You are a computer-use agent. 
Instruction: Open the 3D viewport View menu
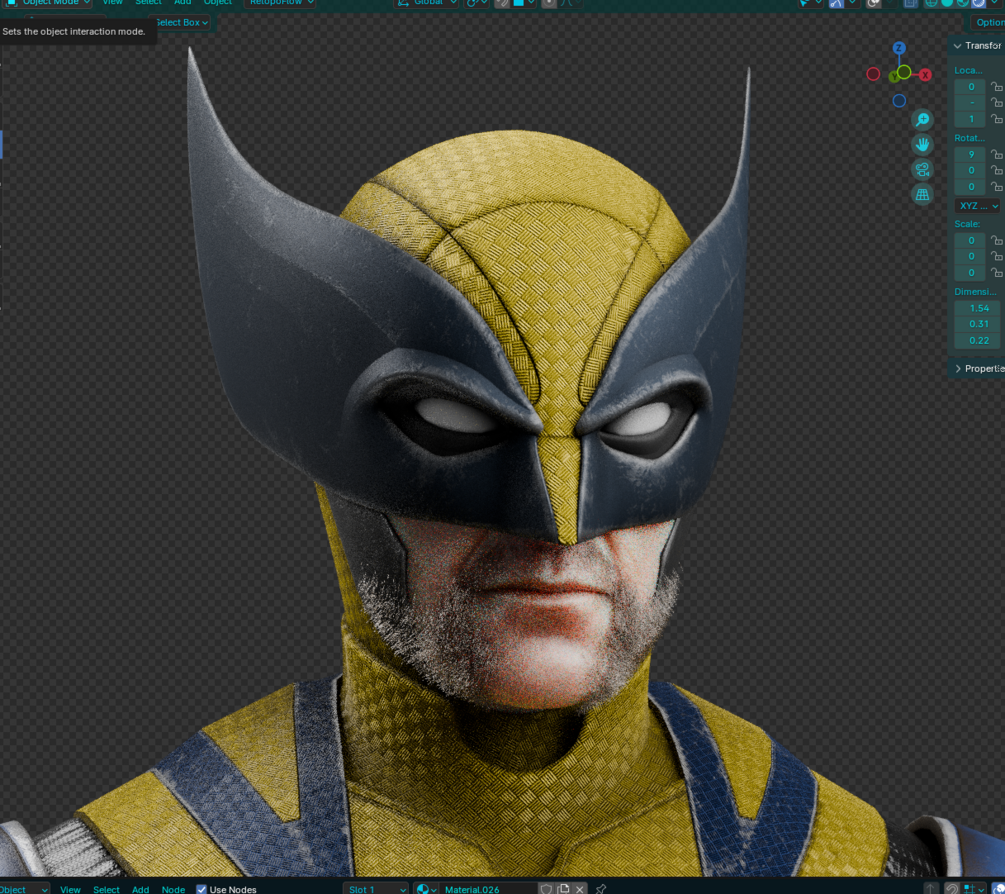click(112, 3)
